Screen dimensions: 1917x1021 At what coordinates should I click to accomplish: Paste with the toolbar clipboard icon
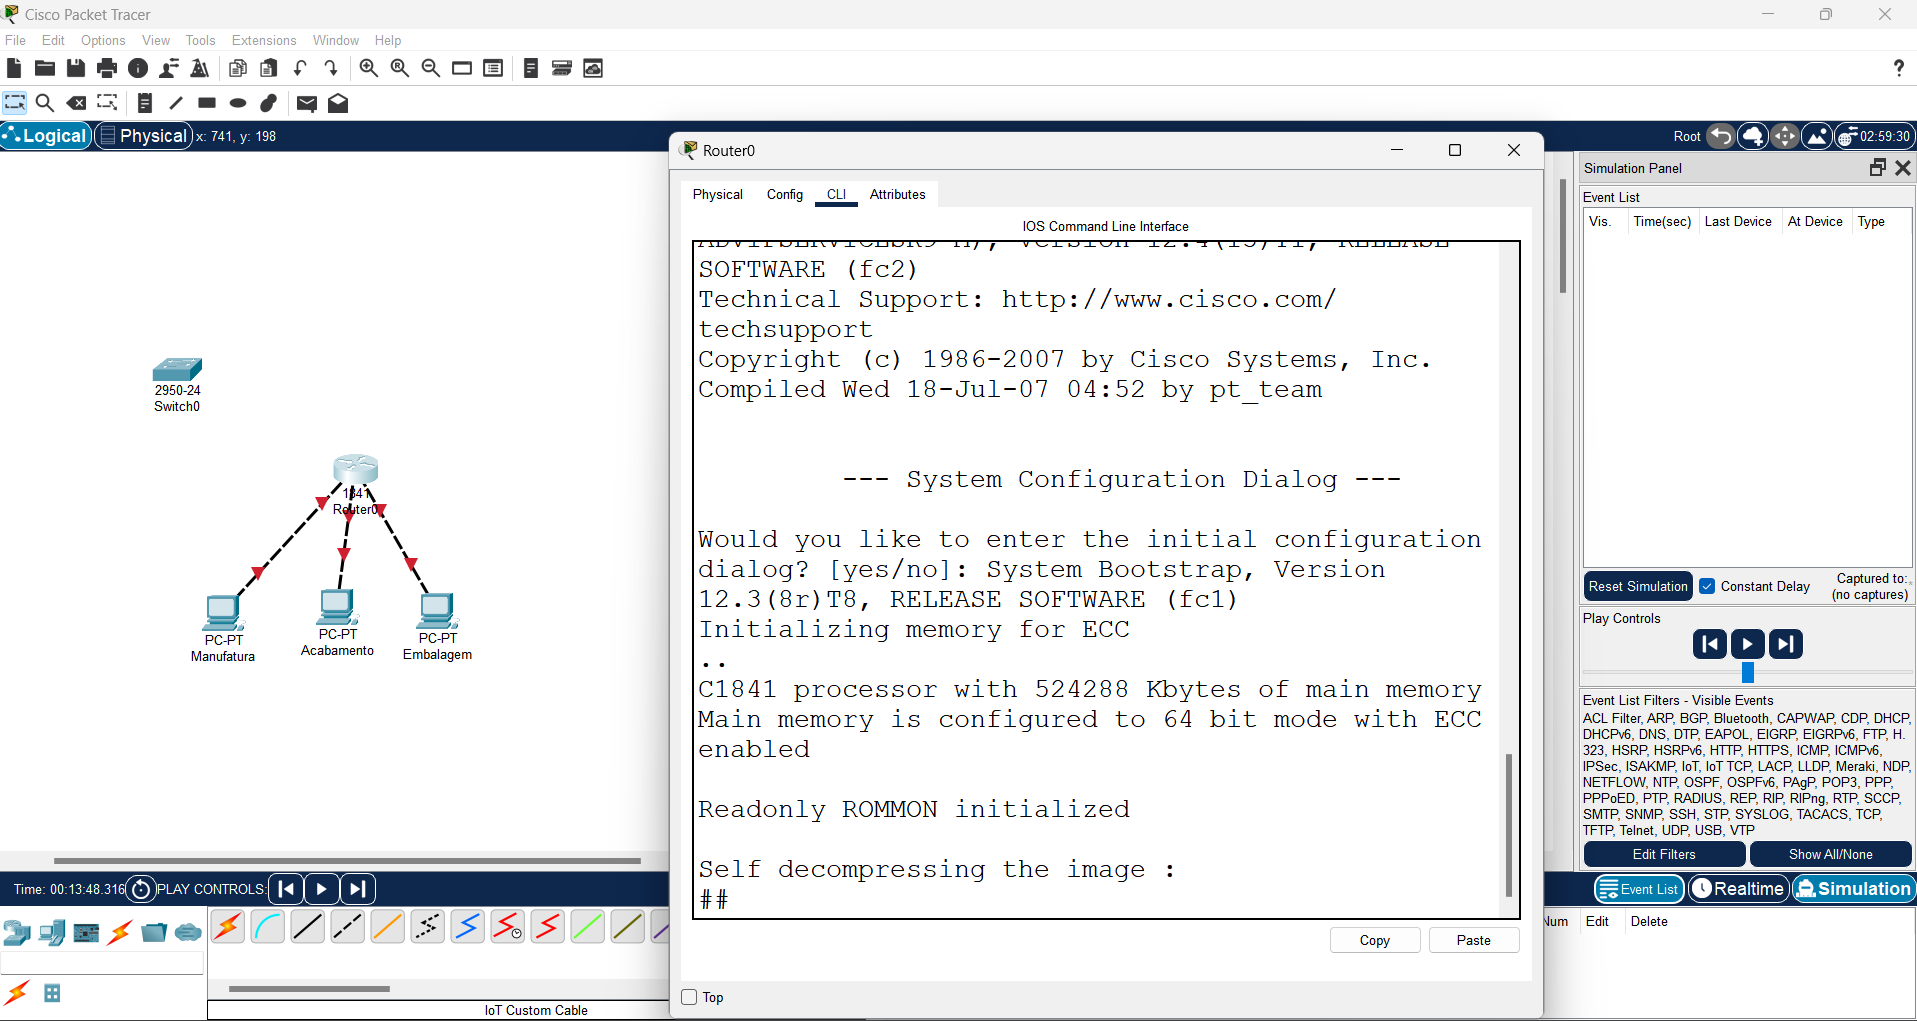click(x=269, y=68)
